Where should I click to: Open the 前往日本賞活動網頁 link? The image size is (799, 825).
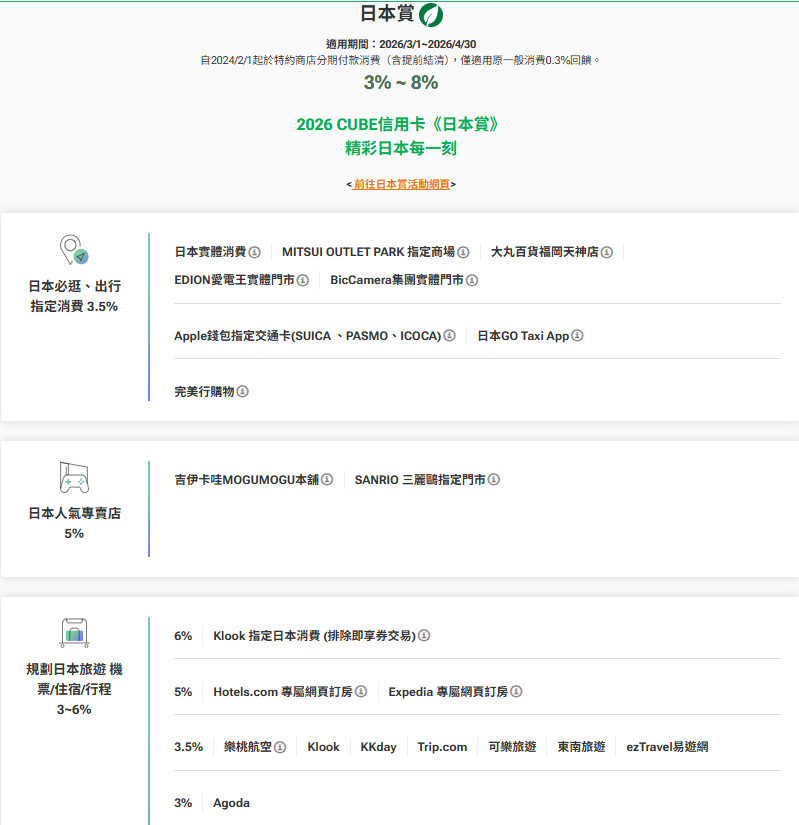pos(401,184)
